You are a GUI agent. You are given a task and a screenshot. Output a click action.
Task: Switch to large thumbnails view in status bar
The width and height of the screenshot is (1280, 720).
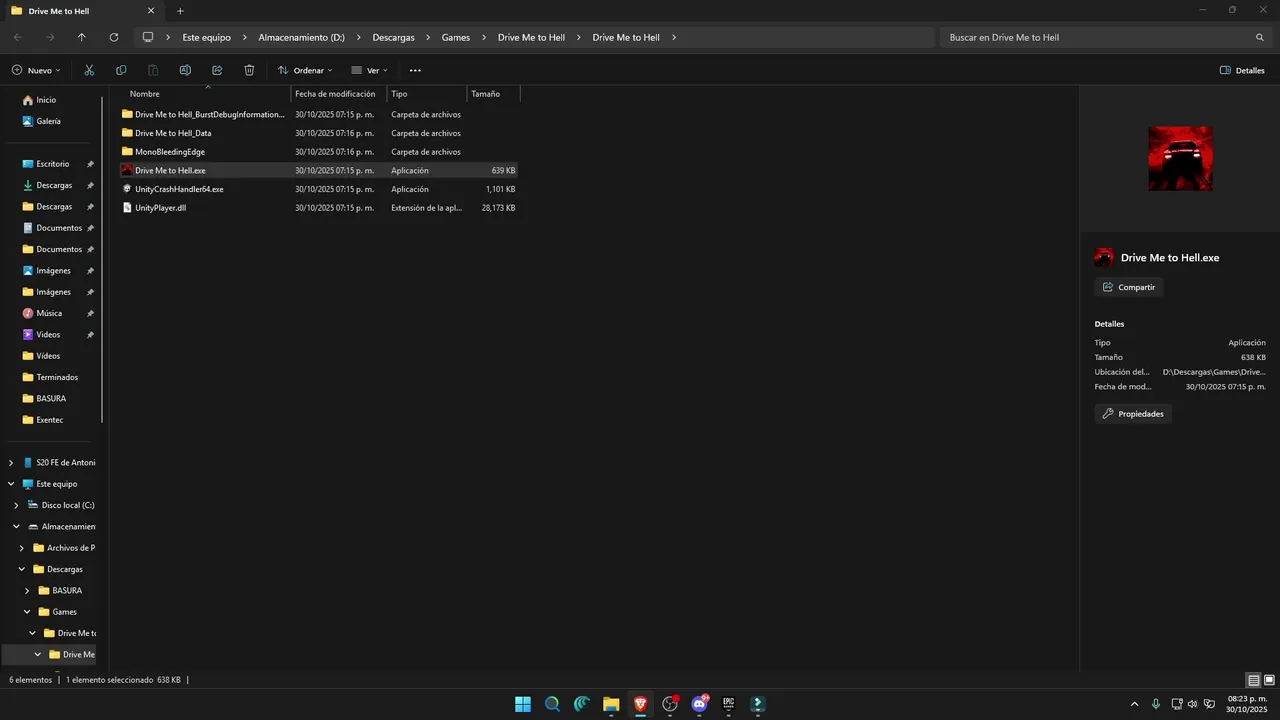tap(1269, 680)
